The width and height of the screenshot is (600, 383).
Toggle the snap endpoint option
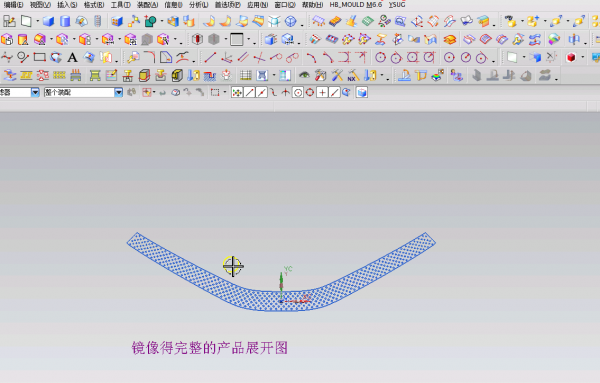click(249, 93)
